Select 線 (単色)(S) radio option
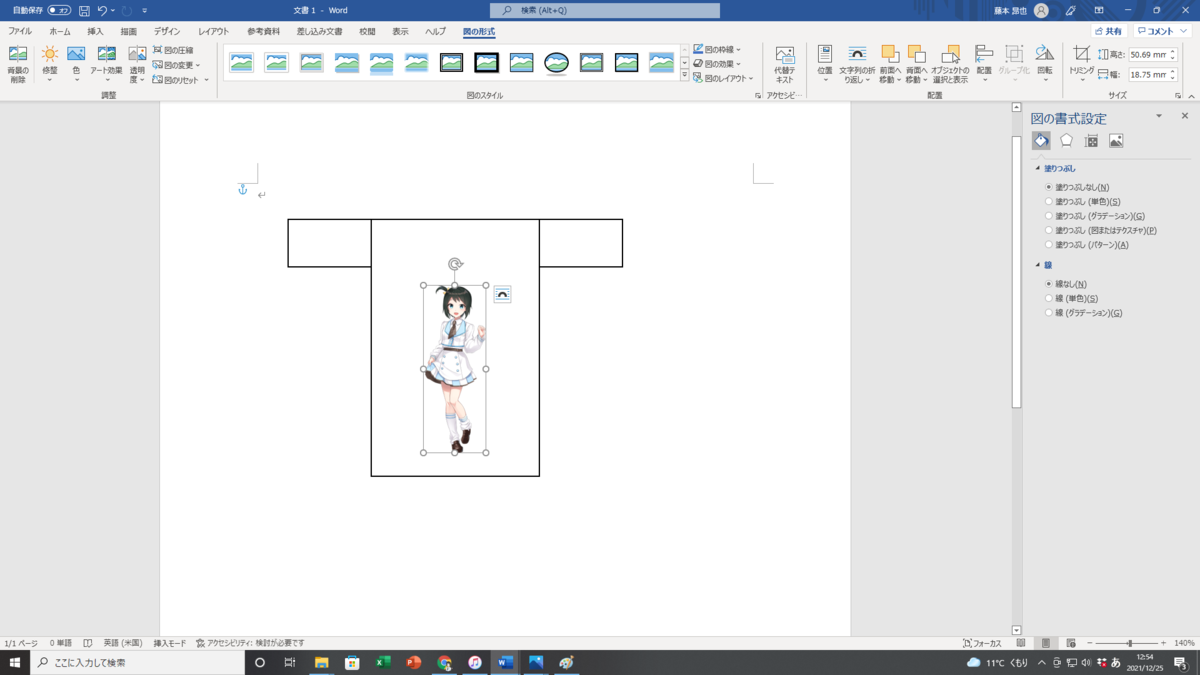The width and height of the screenshot is (1200, 675). click(x=1071, y=298)
